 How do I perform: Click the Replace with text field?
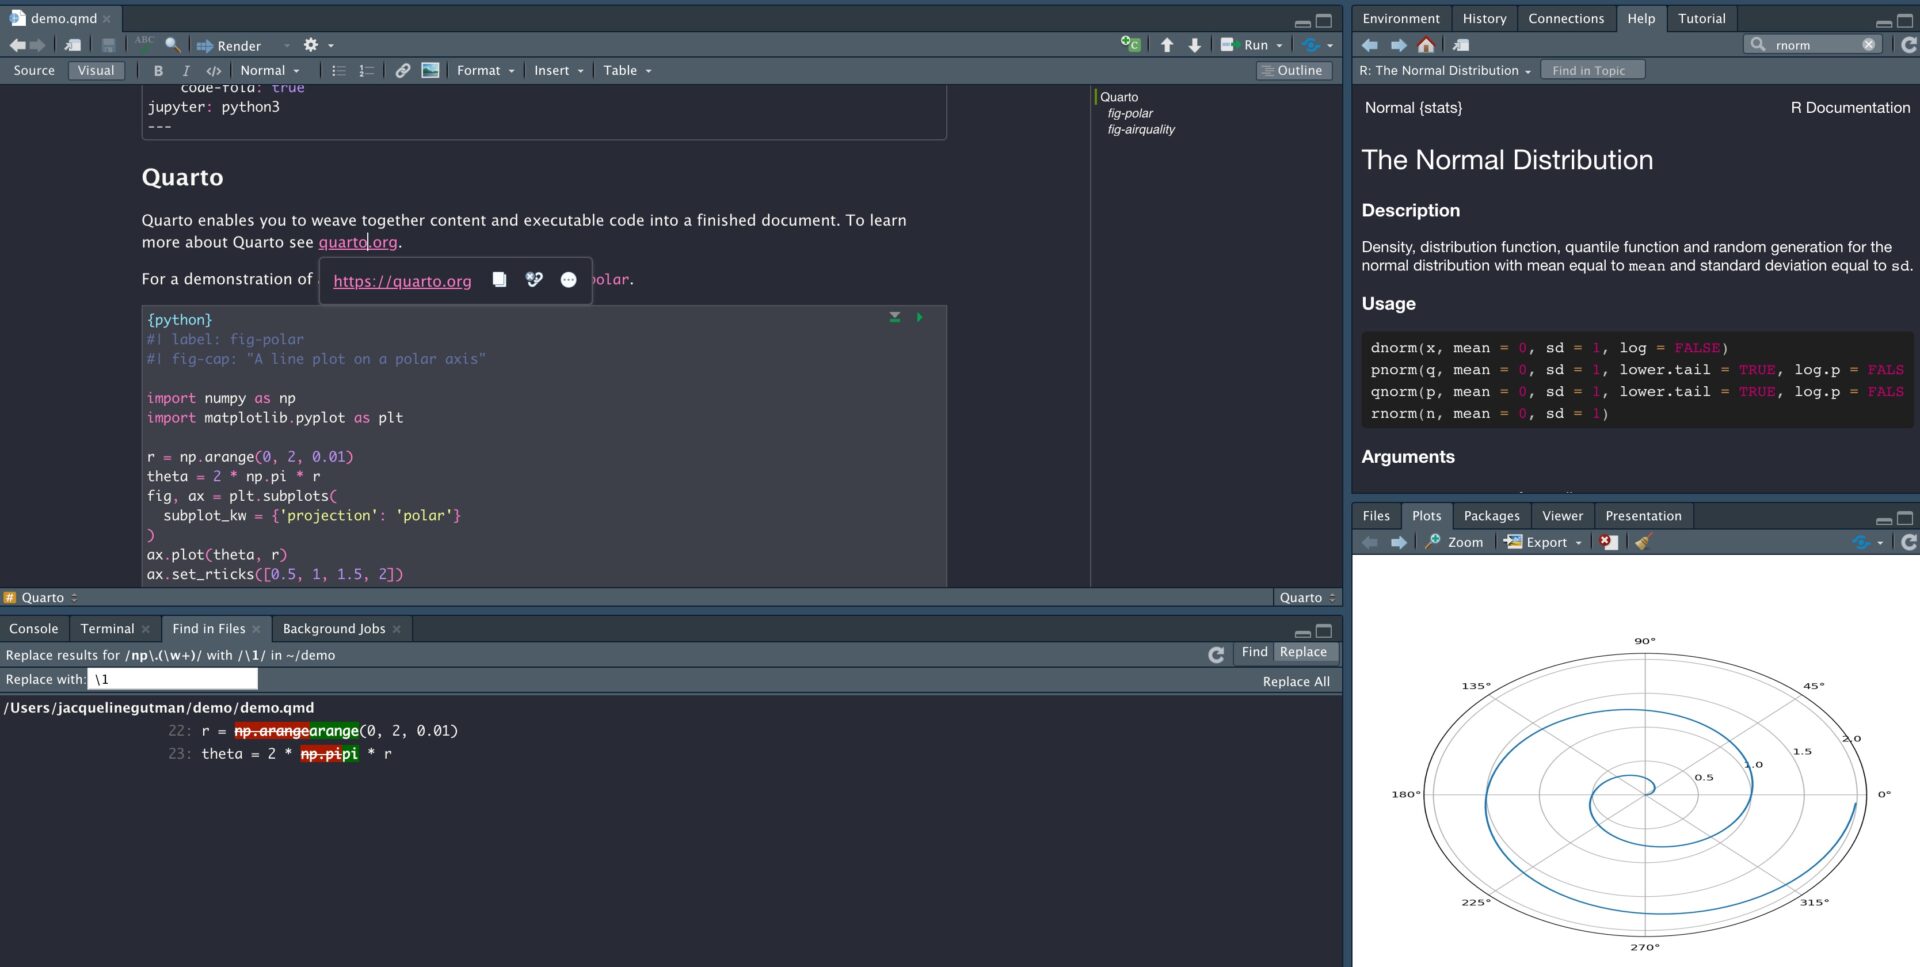click(x=173, y=679)
